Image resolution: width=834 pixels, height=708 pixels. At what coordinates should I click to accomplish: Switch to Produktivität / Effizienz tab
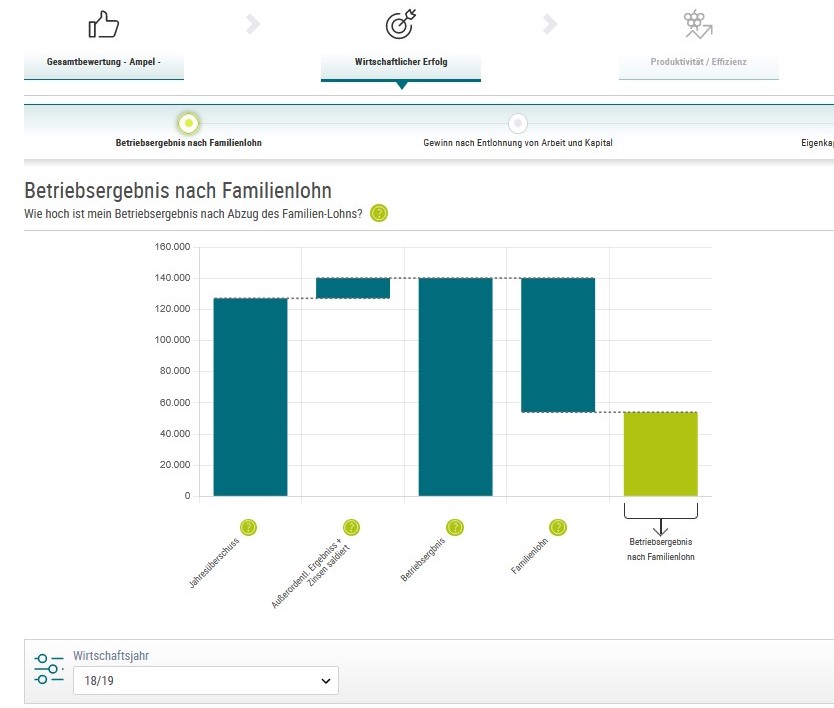[698, 62]
